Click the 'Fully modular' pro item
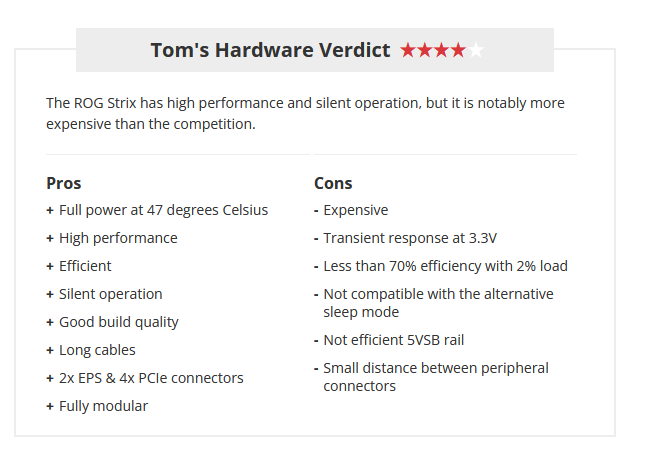 tap(104, 406)
